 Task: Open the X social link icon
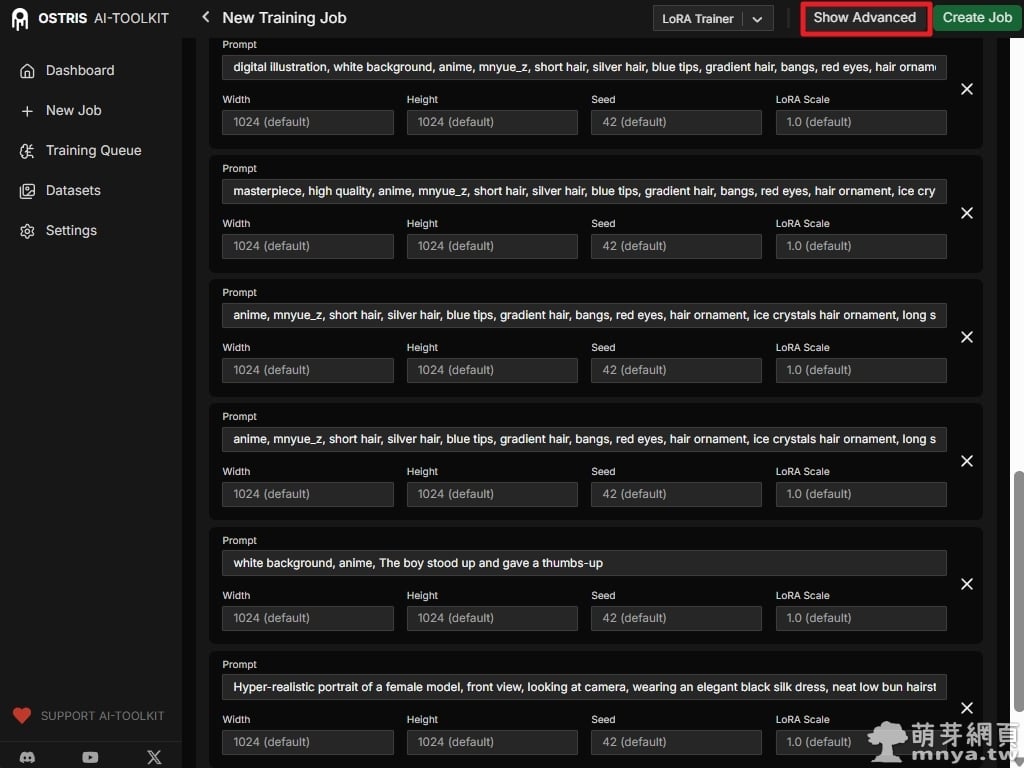(x=154, y=757)
